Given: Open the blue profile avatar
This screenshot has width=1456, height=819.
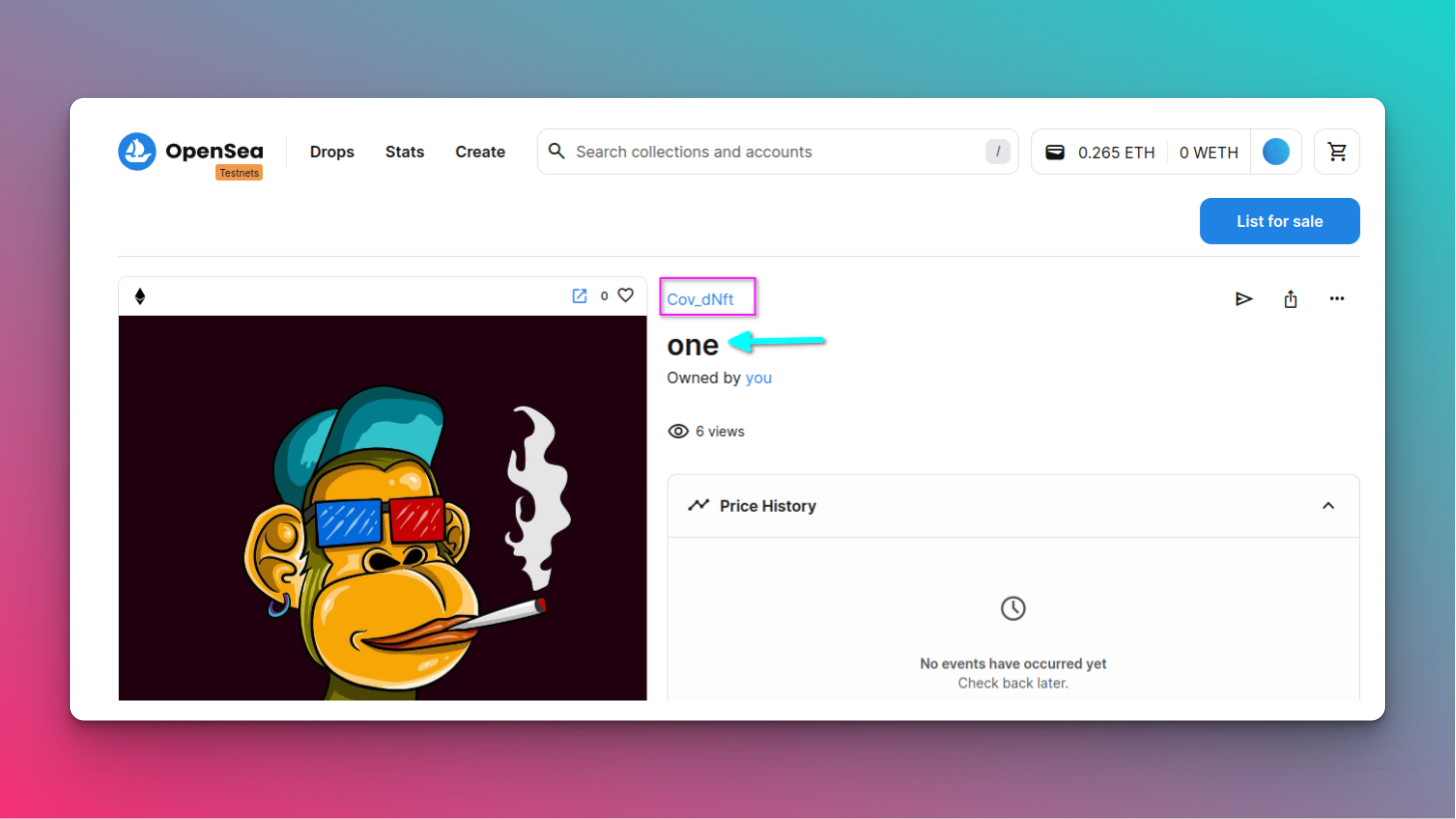Looking at the screenshot, I should point(1276,152).
